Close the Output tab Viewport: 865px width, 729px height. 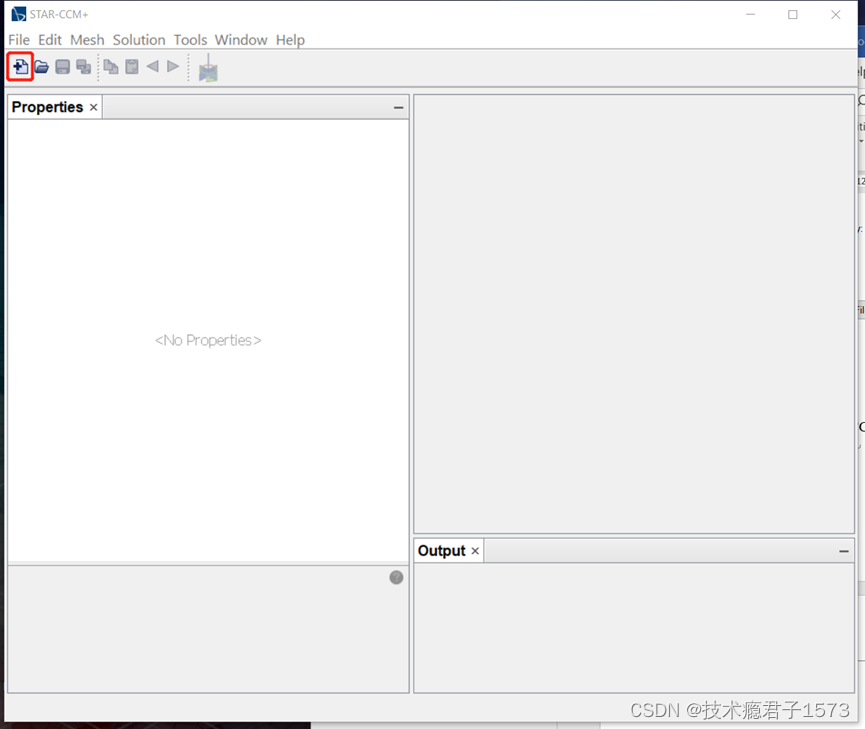pyautogui.click(x=475, y=551)
